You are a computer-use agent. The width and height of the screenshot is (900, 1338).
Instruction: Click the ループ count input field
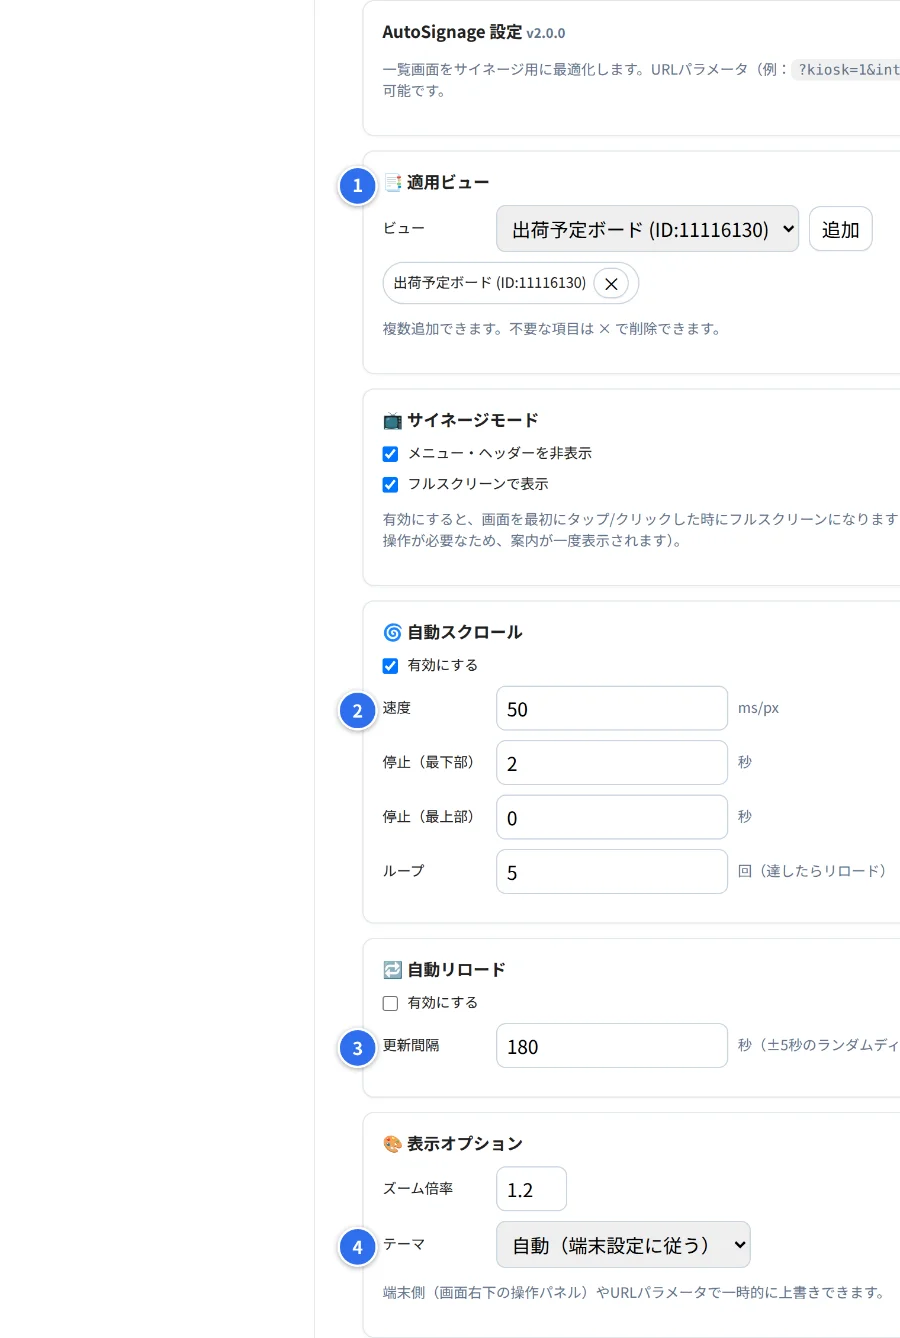pyautogui.click(x=612, y=872)
